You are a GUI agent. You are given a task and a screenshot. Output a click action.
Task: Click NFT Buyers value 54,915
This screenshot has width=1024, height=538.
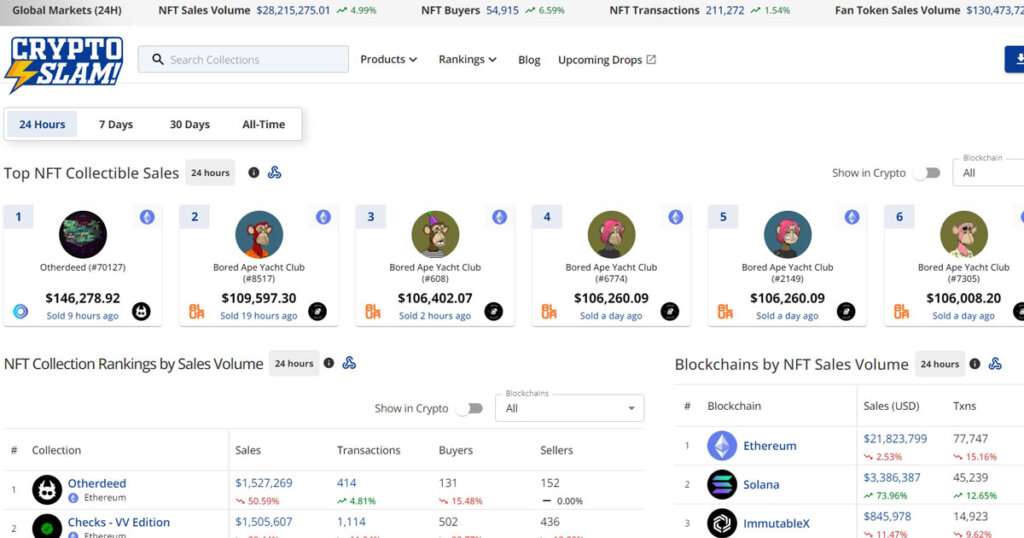[502, 10]
